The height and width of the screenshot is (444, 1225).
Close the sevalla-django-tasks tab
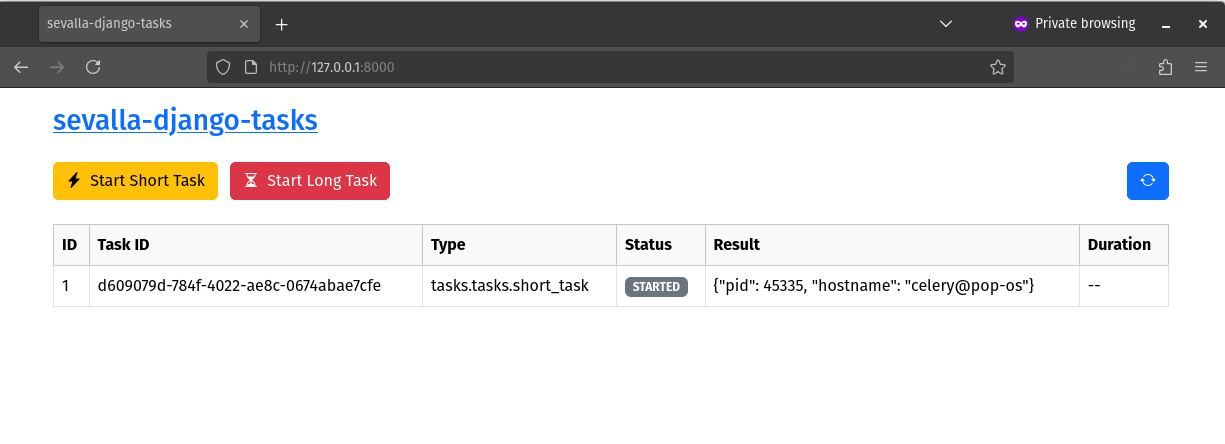242,24
